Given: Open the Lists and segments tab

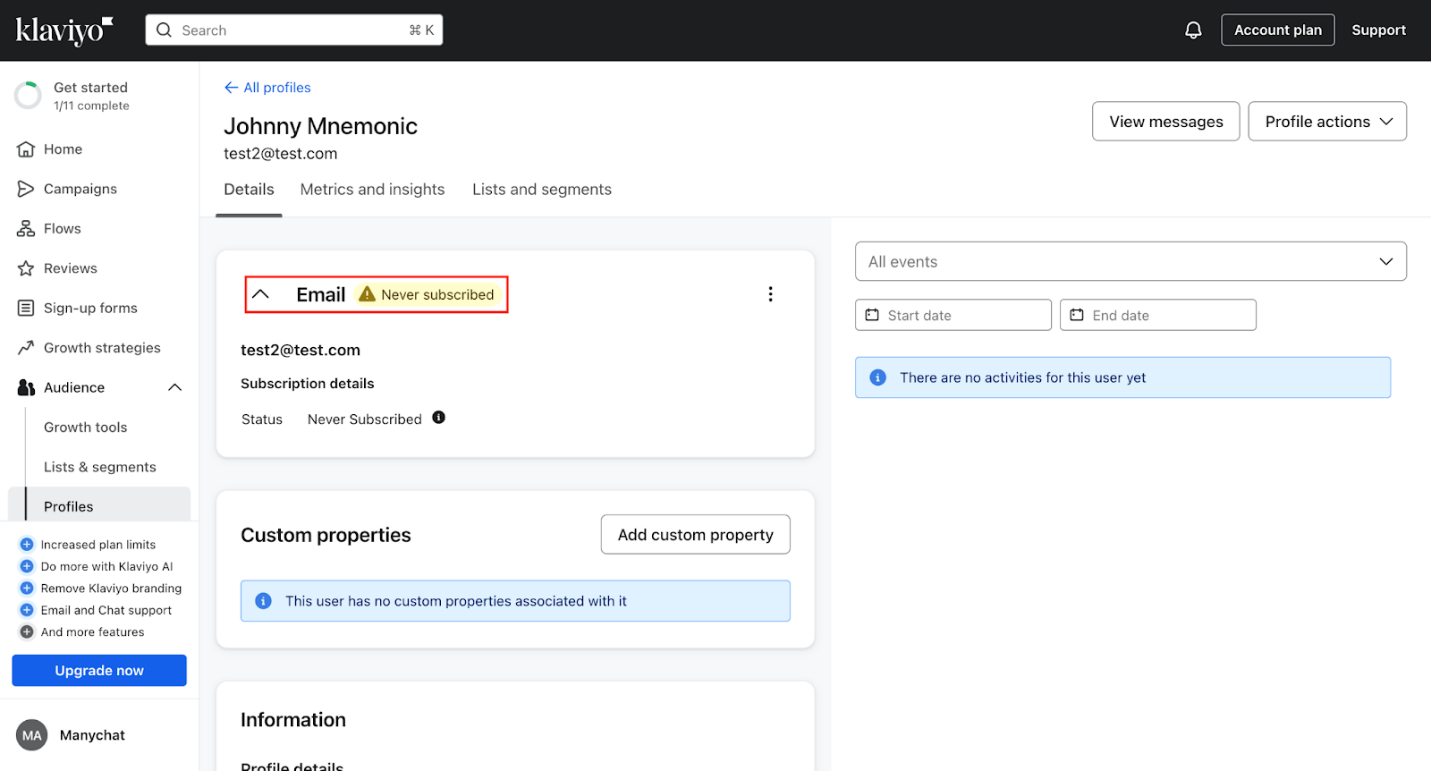Looking at the screenshot, I should tap(542, 189).
